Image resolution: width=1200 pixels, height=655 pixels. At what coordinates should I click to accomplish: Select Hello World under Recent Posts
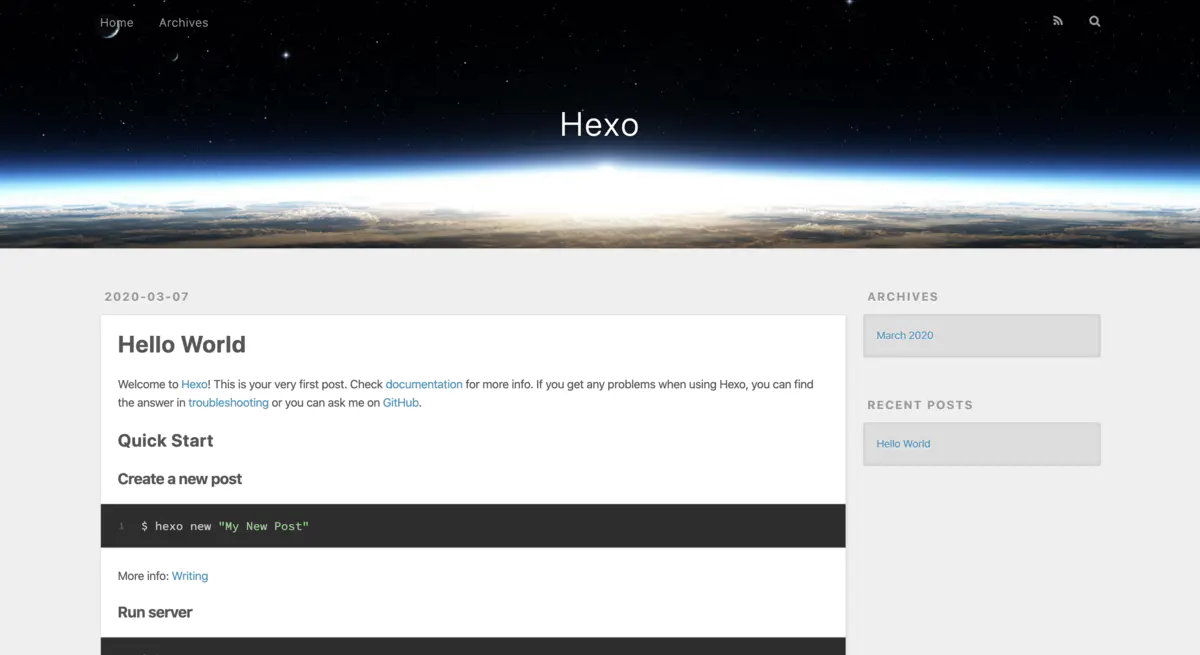[x=903, y=443]
